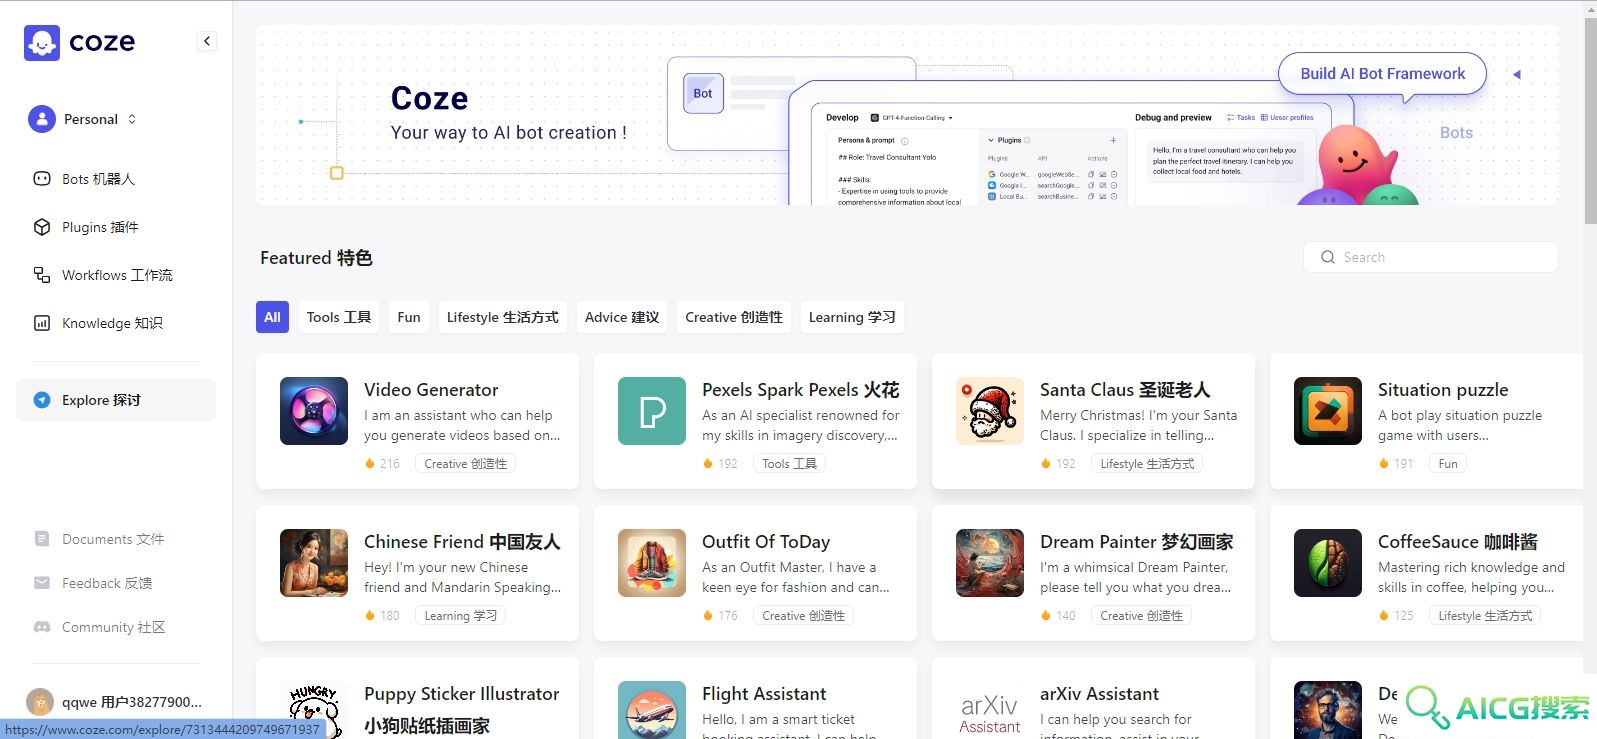Open the Situation puzzle card
This screenshot has height=739, width=1597.
(x=1426, y=421)
